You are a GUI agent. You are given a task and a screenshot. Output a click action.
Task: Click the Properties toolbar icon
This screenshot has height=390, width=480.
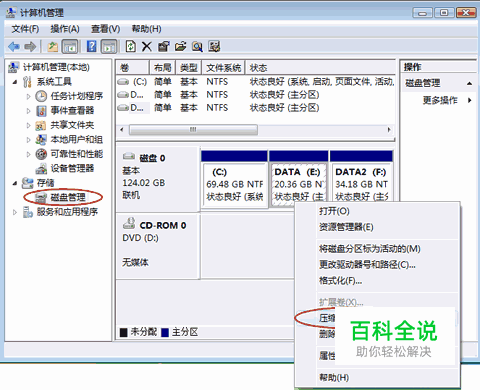(164, 47)
